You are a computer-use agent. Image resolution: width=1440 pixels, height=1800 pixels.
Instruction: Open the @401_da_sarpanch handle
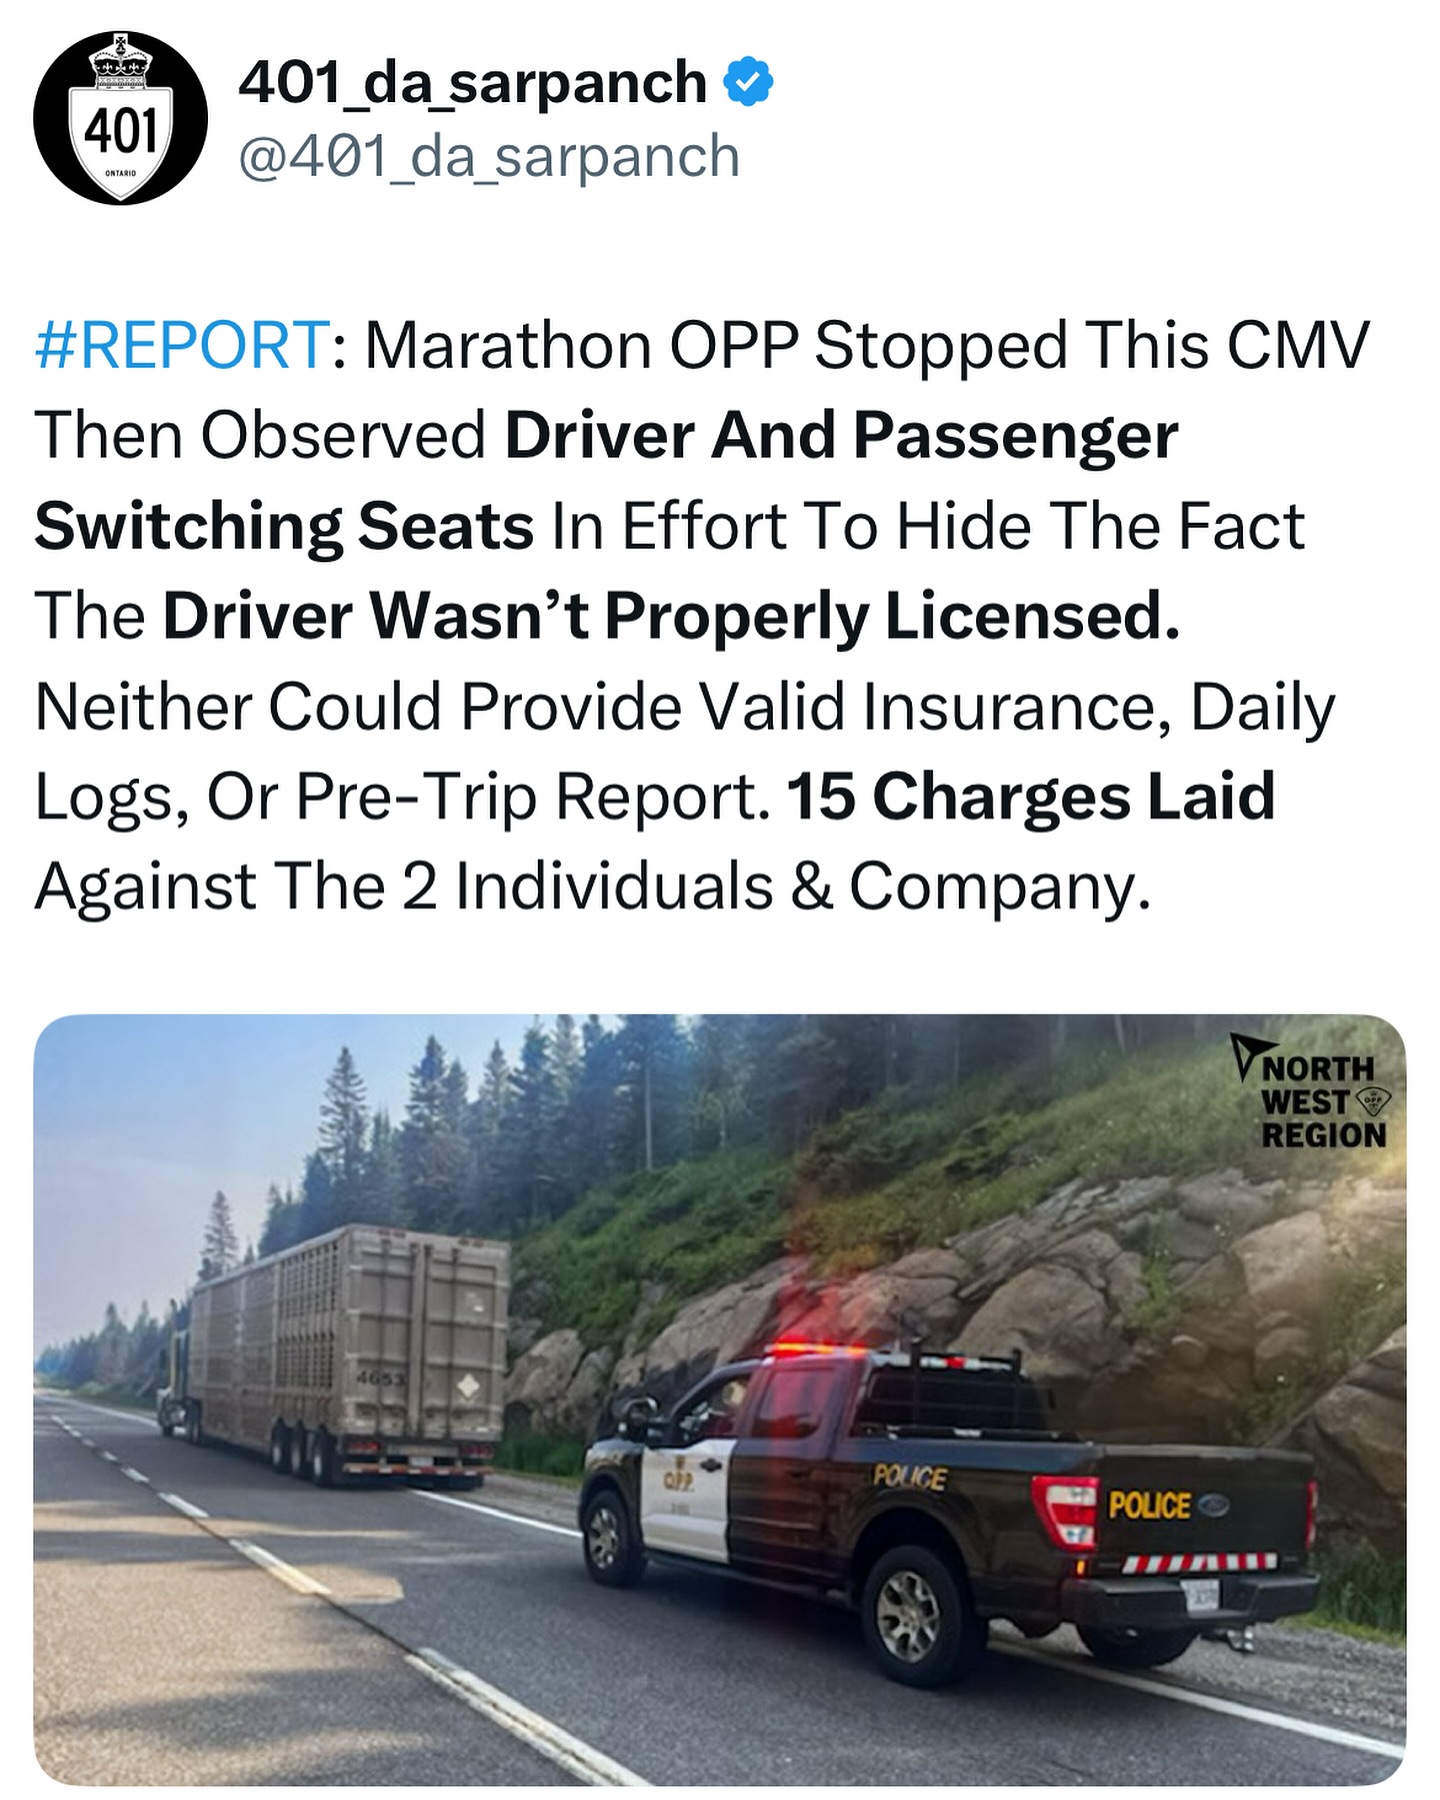click(488, 157)
